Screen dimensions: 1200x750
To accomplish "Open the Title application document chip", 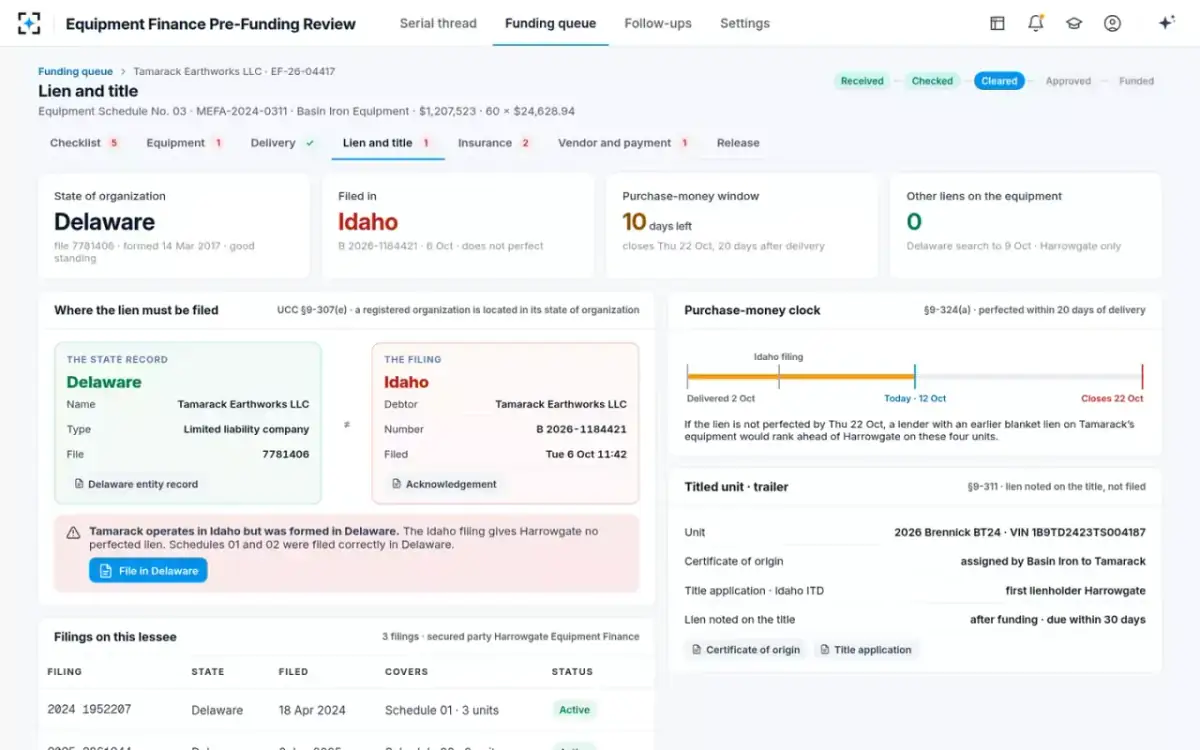I will pos(865,650).
